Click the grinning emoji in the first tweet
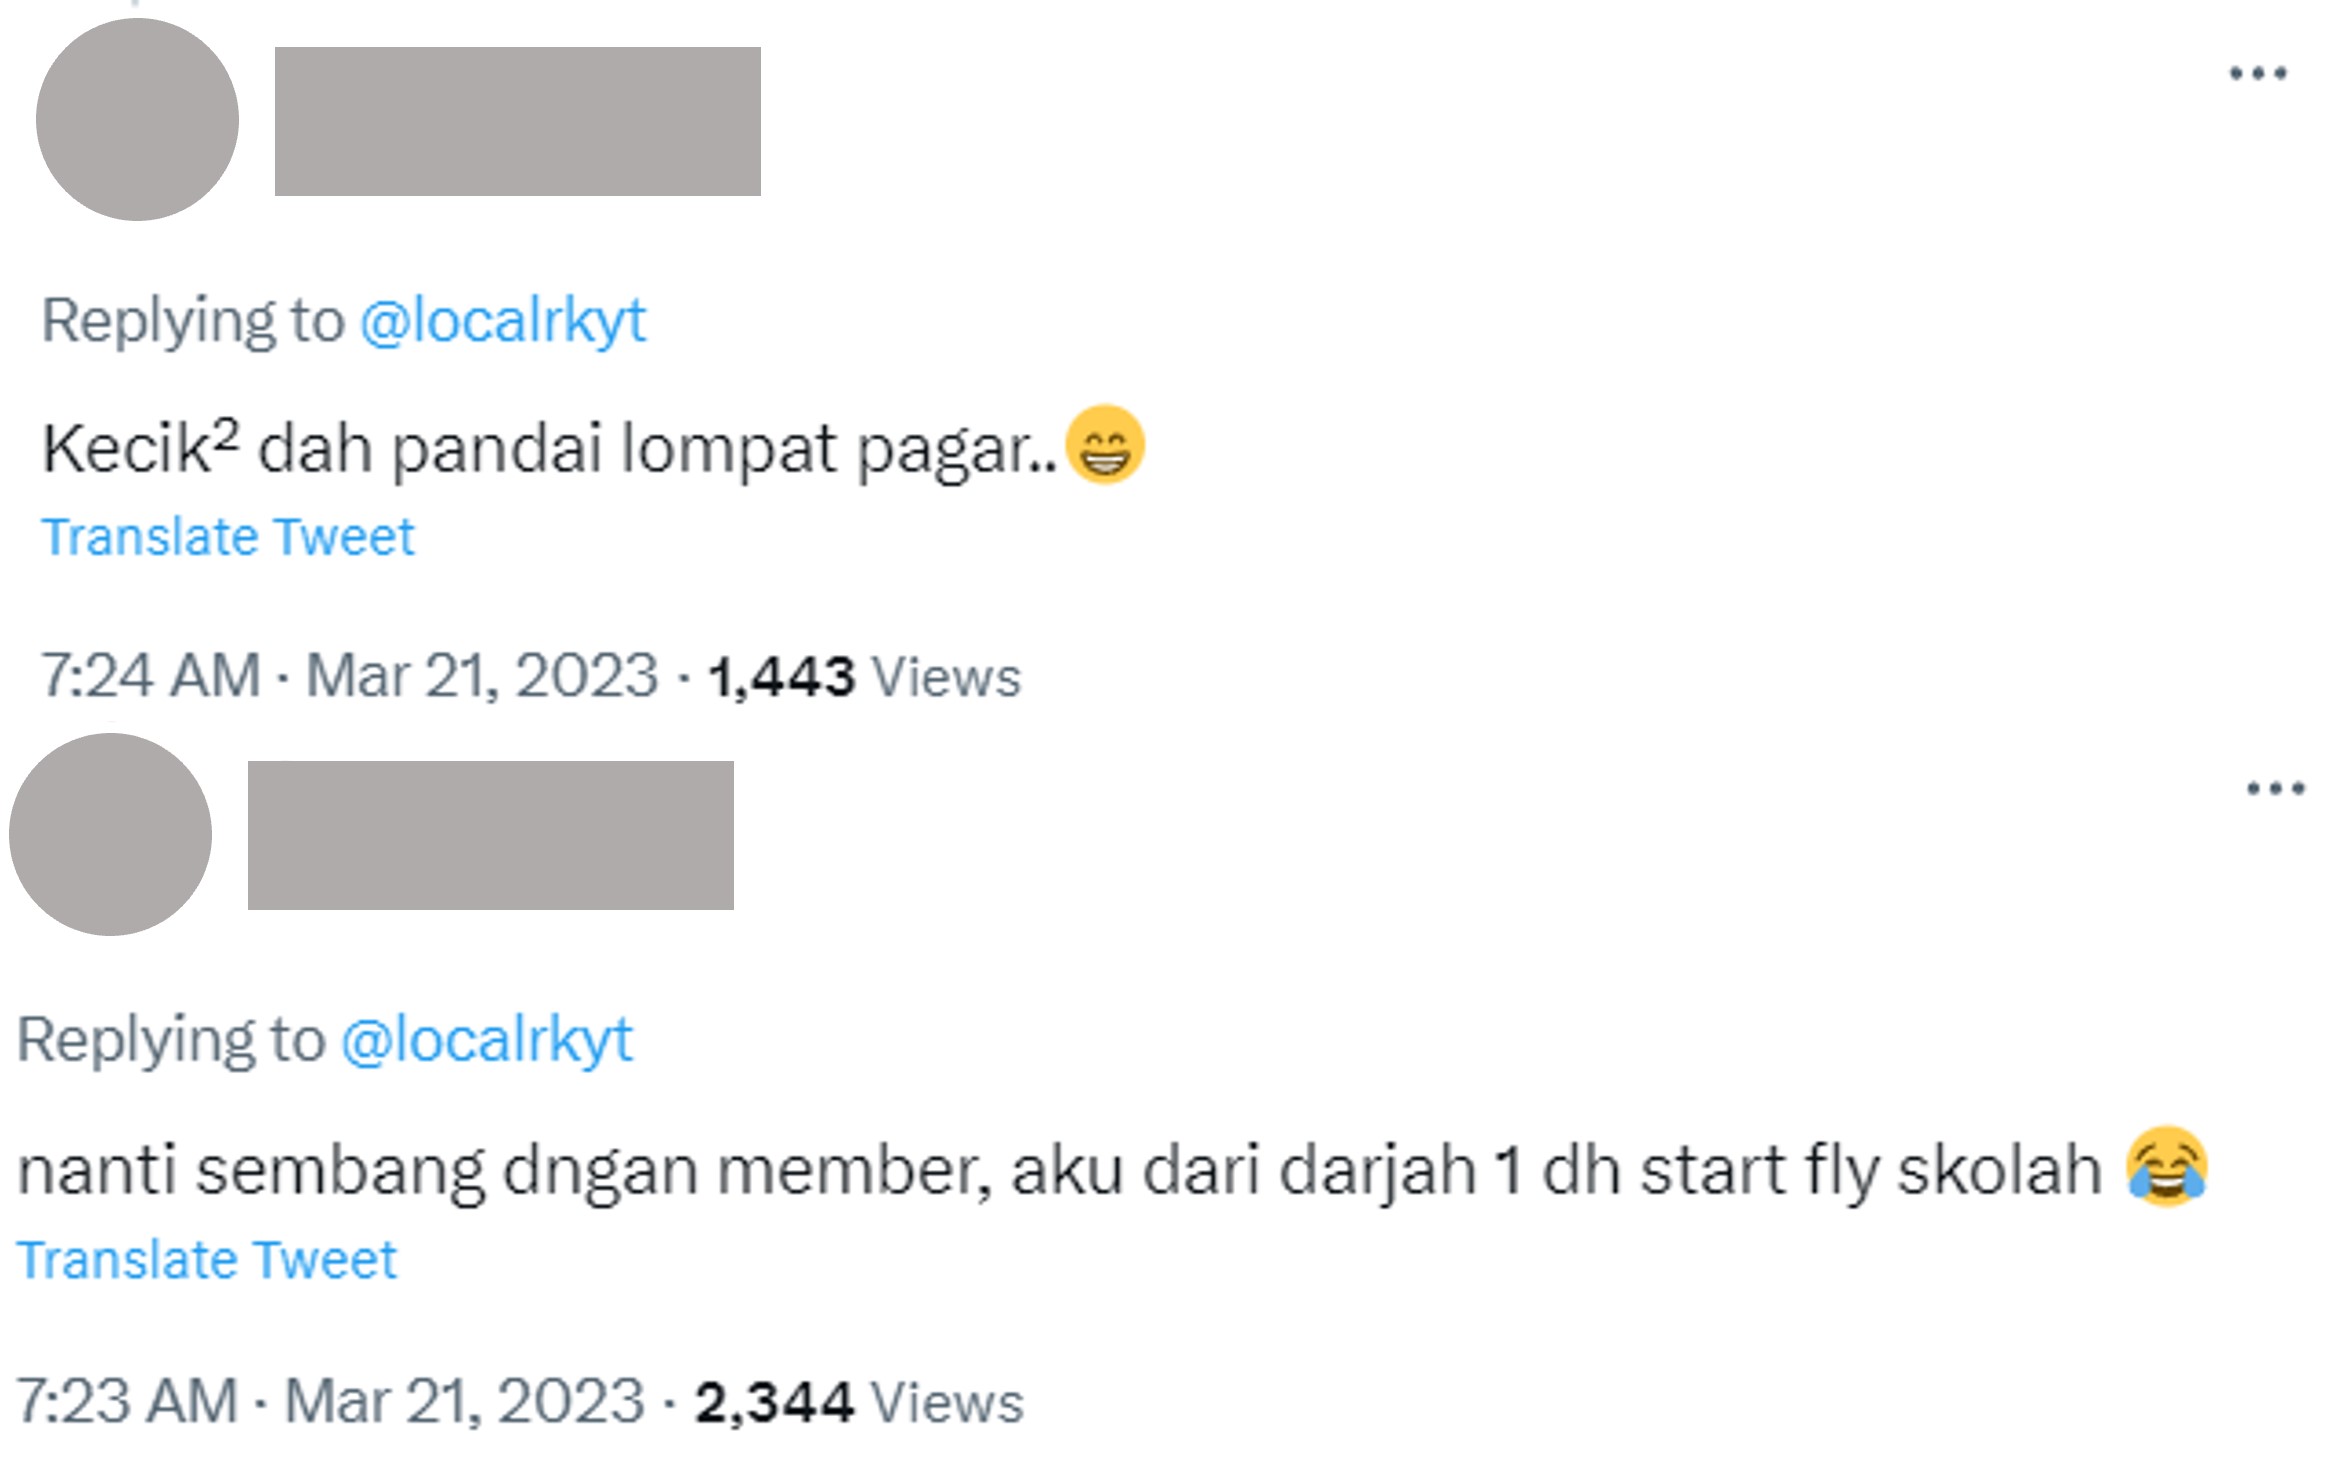The width and height of the screenshot is (2345, 1468). (x=1105, y=445)
